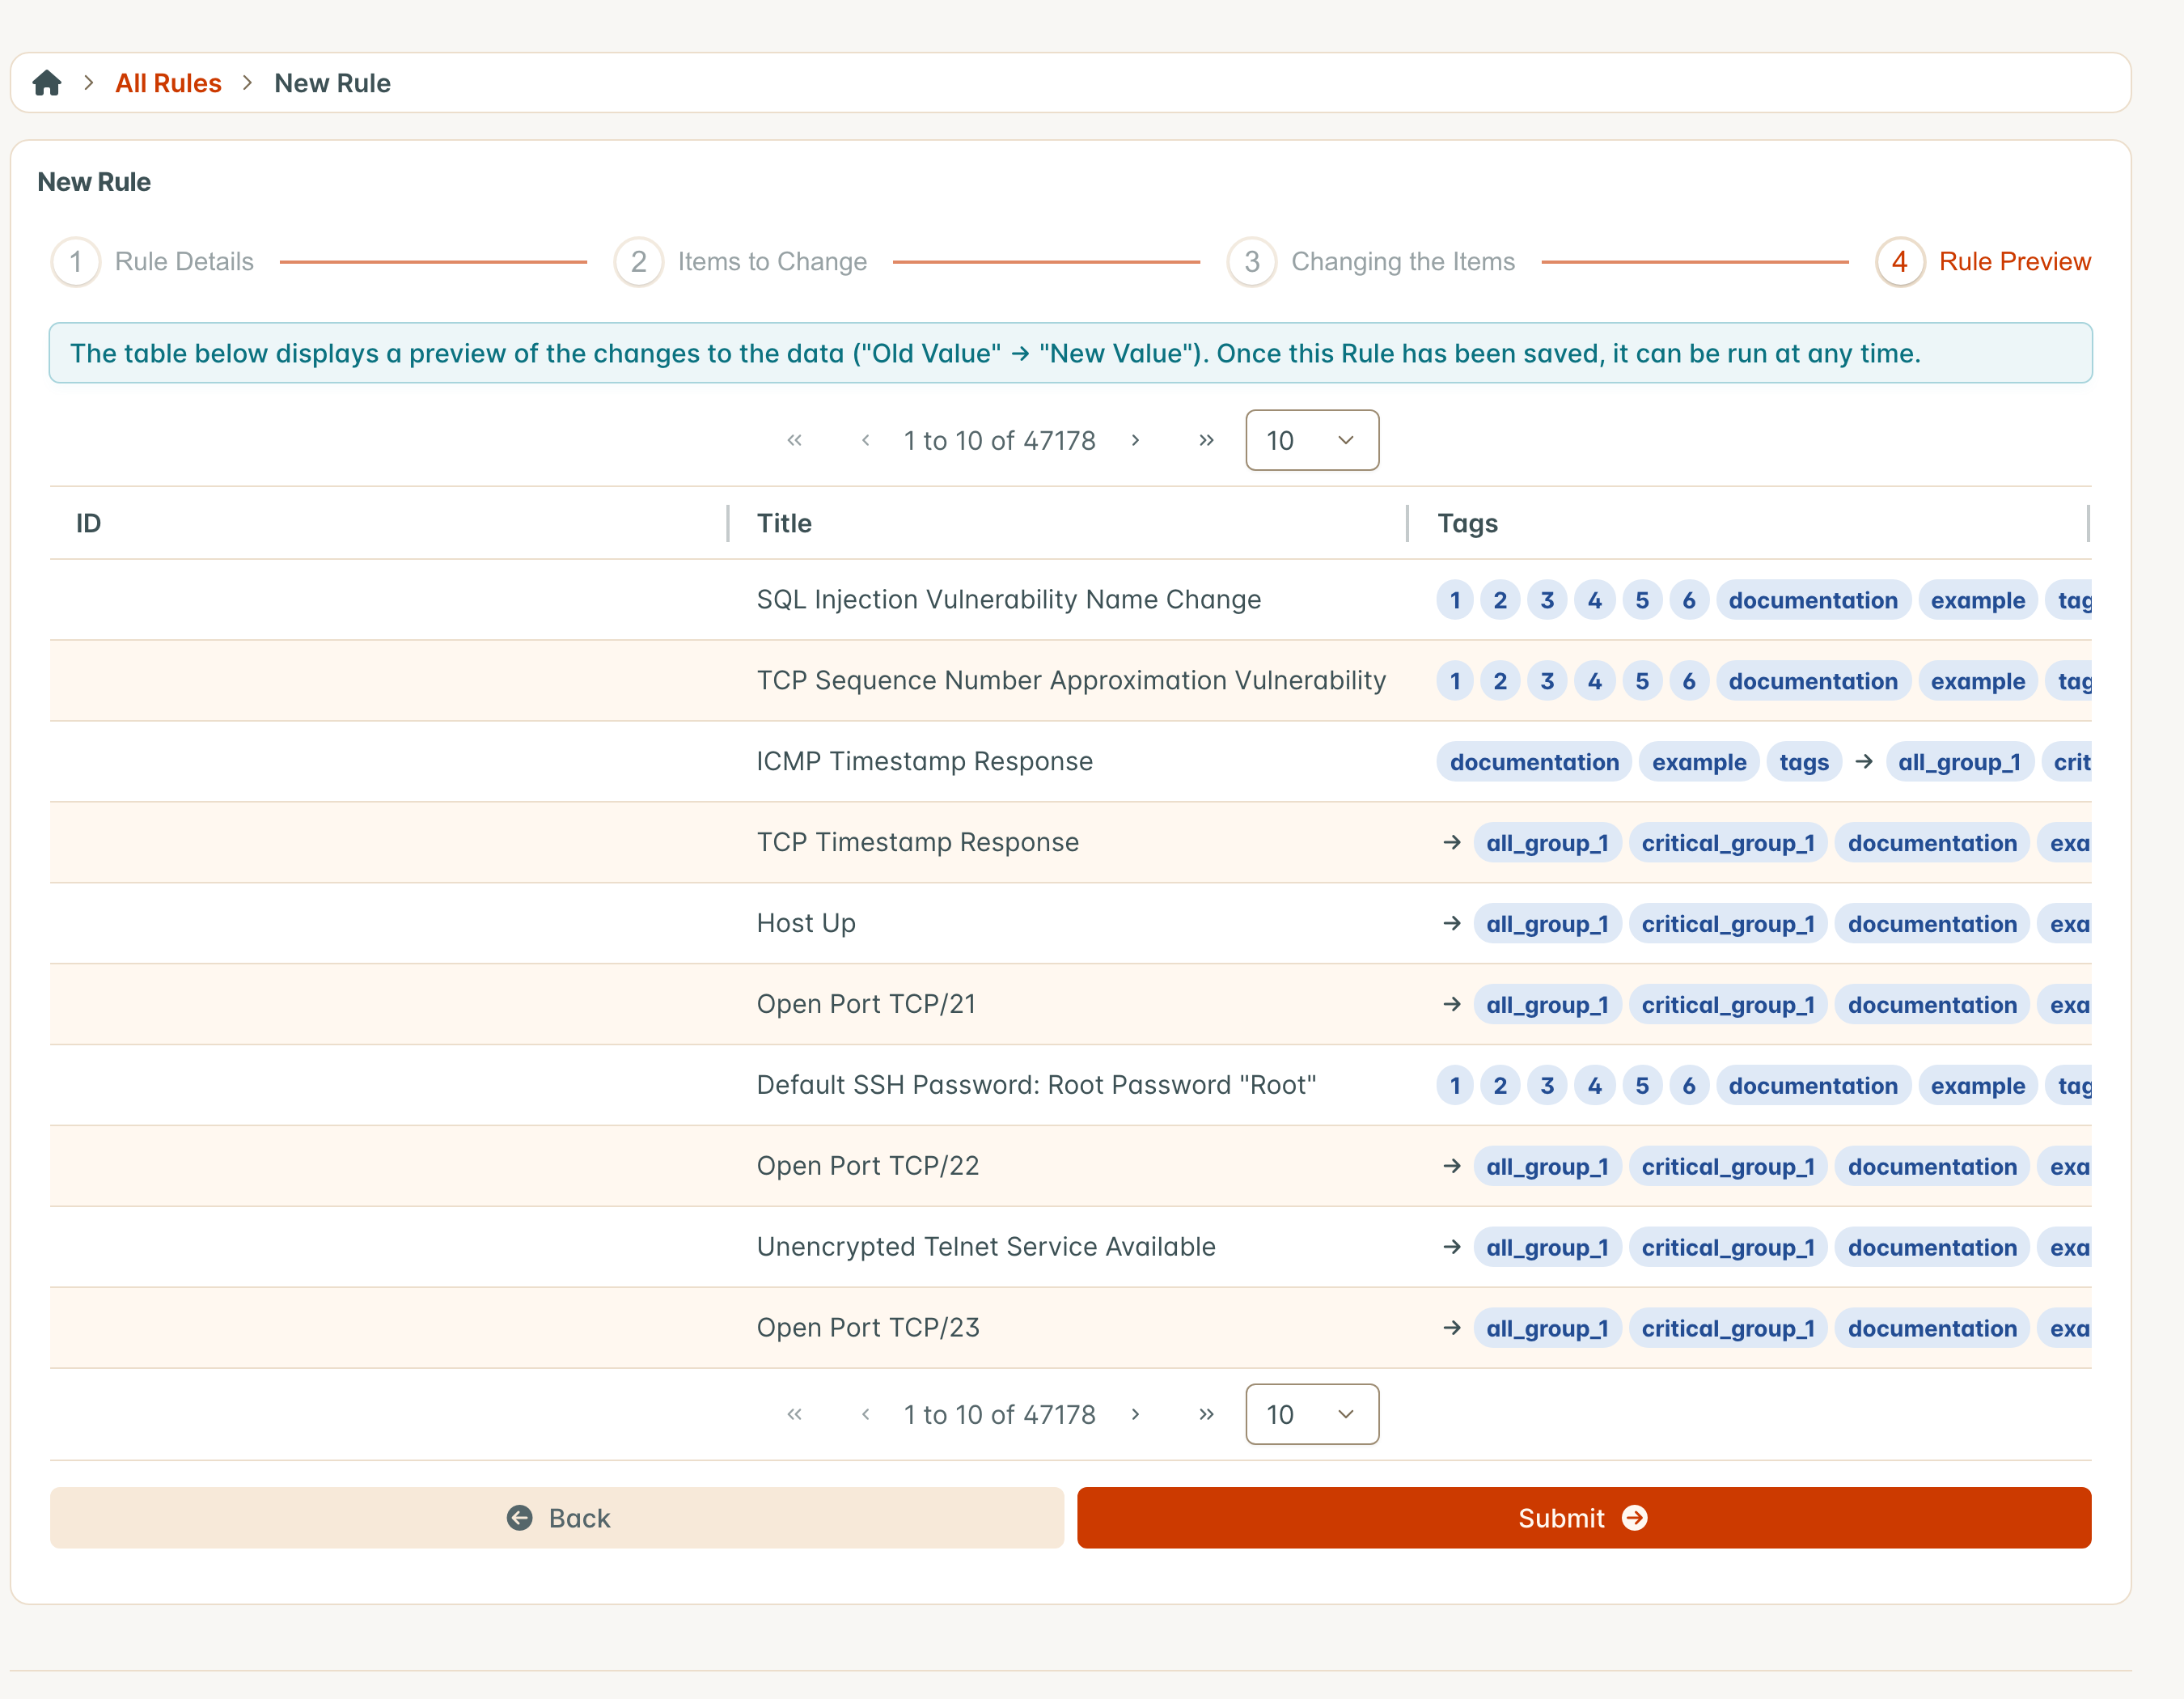
Task: Open bottom rows-per-page dropdown
Action: (1312, 1414)
